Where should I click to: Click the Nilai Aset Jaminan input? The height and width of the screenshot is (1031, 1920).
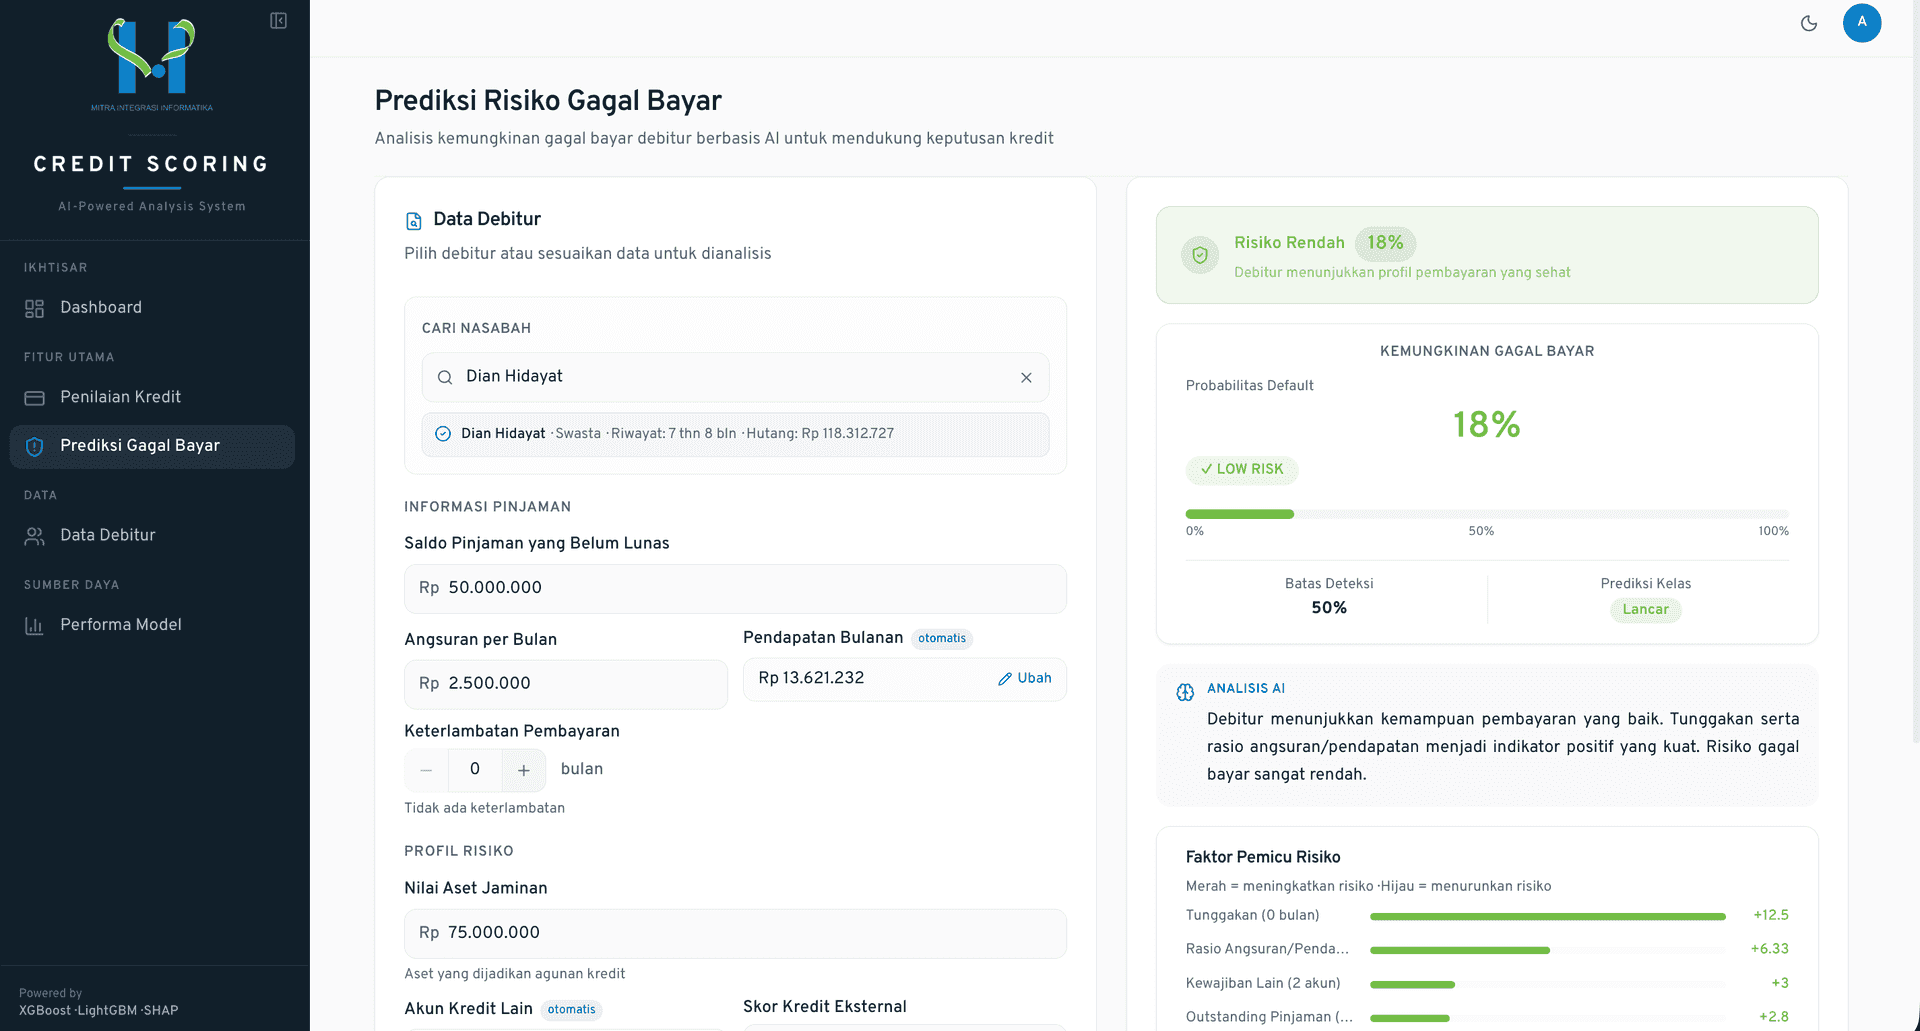735,933
